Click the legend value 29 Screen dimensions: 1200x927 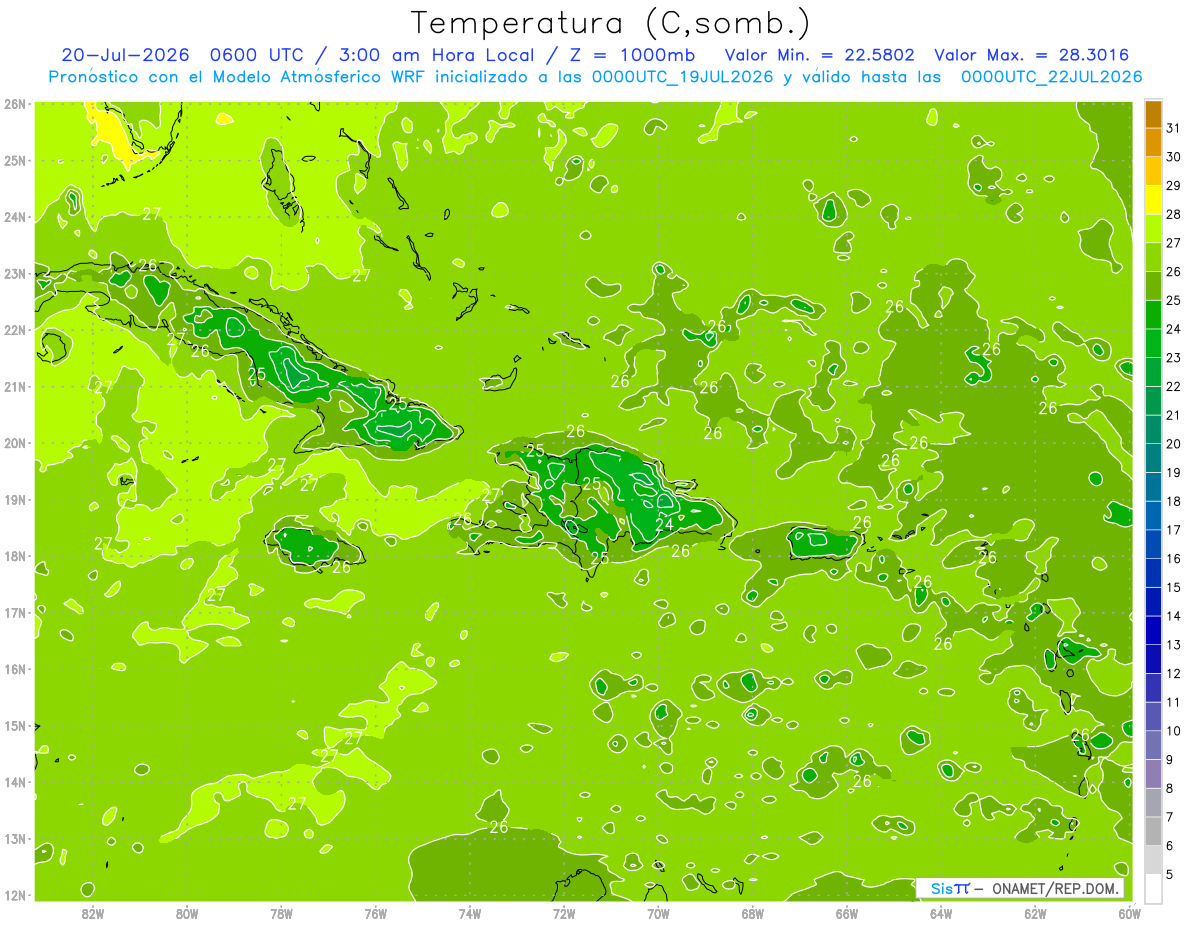1174,186
